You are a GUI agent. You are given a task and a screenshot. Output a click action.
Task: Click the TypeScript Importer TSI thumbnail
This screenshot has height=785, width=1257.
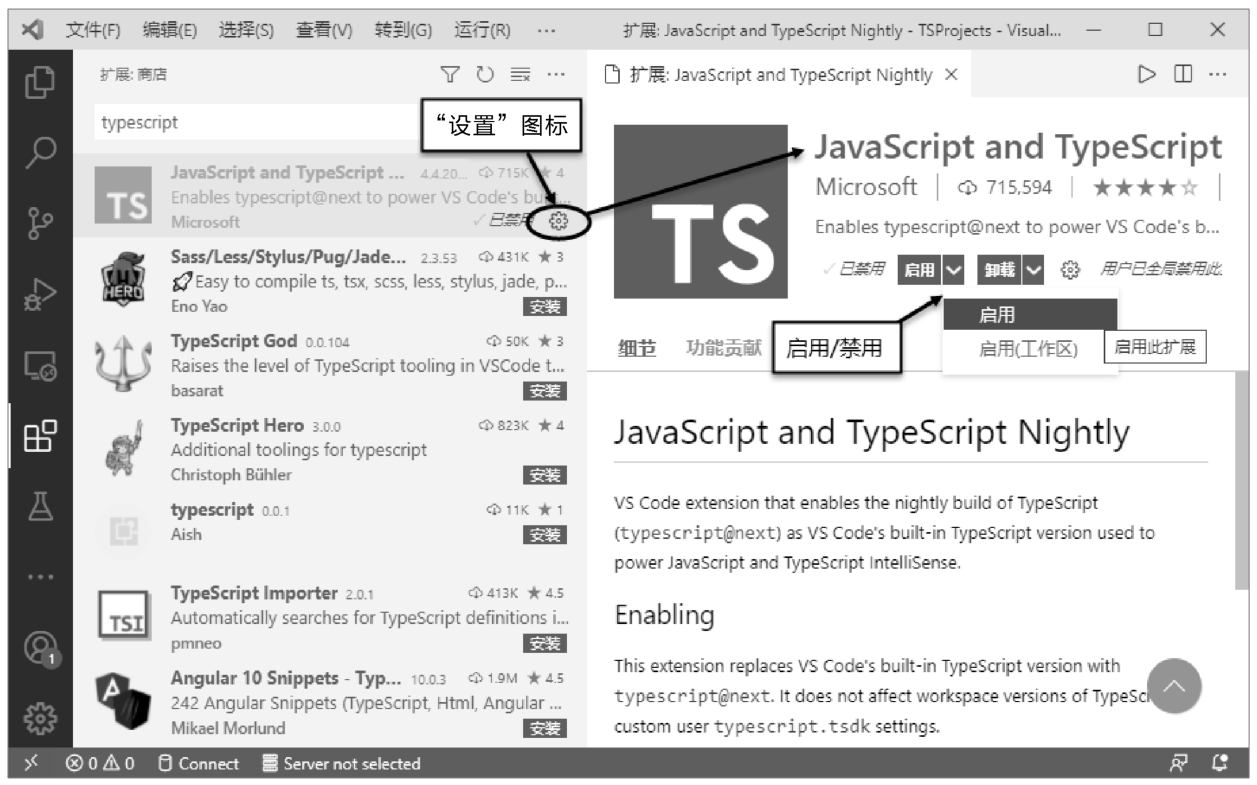coord(123,616)
